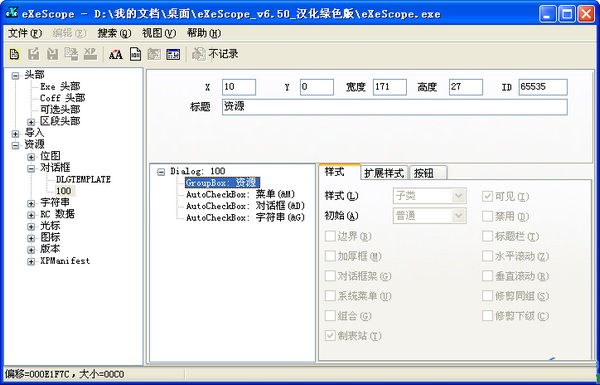Click the Y coordinate input field
The image size is (600, 385).
pyautogui.click(x=317, y=87)
